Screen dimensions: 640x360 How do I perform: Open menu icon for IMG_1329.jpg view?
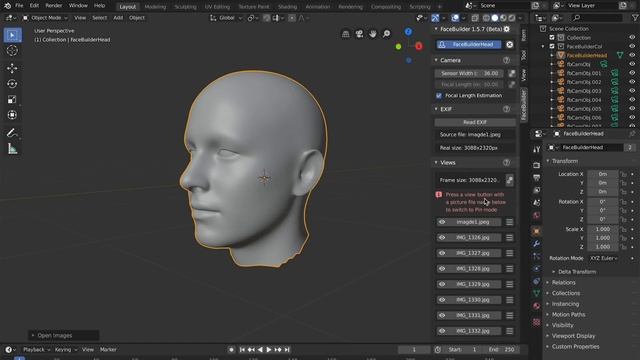coord(509,284)
